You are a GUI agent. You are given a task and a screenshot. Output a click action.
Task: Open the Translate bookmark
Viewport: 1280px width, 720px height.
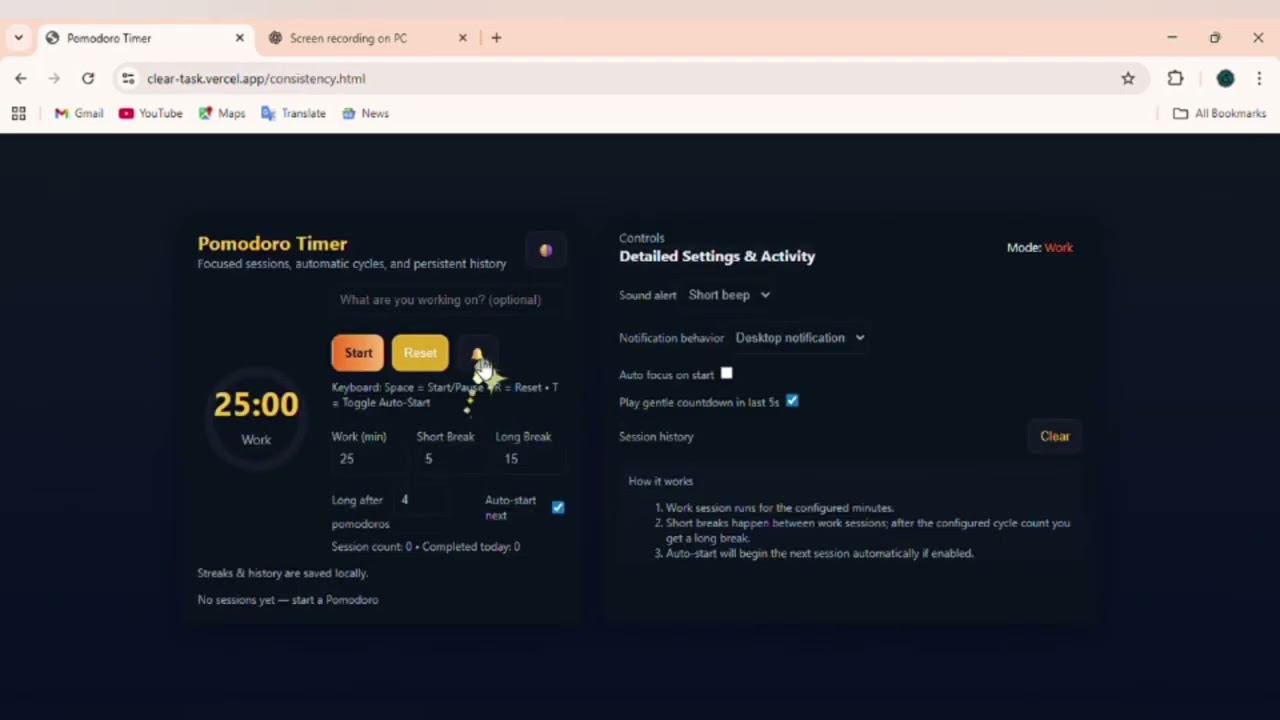point(294,113)
